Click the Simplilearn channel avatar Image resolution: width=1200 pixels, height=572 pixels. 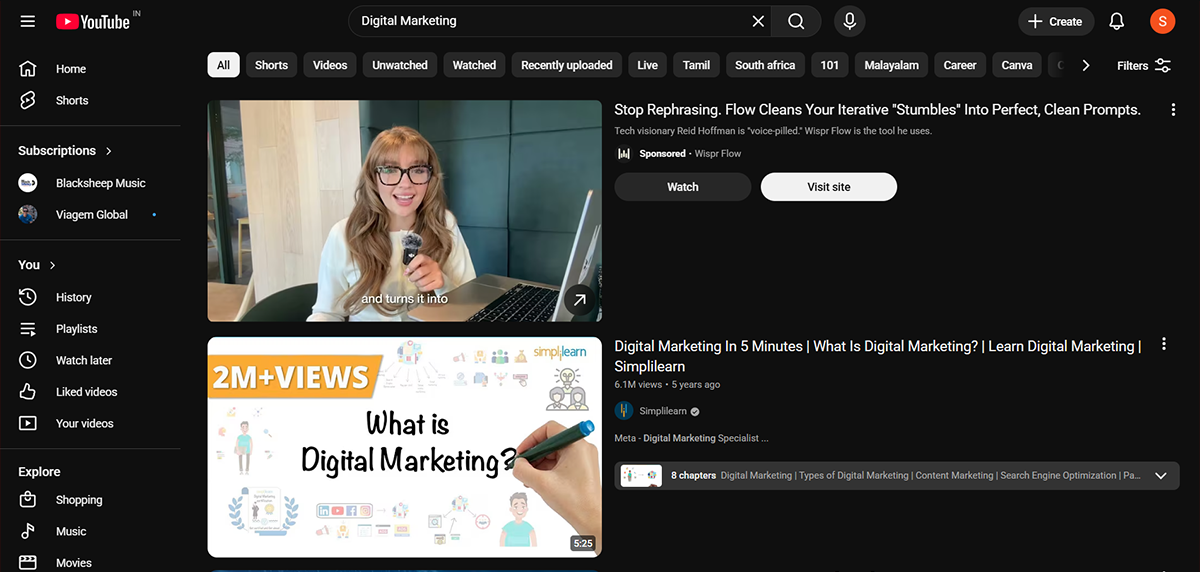[624, 411]
